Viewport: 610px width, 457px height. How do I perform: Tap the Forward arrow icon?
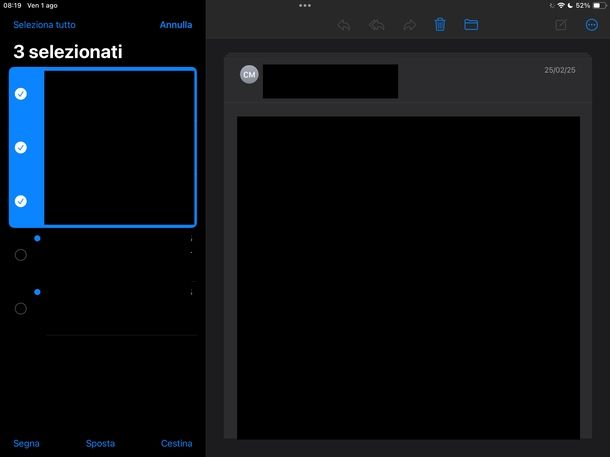click(x=409, y=25)
